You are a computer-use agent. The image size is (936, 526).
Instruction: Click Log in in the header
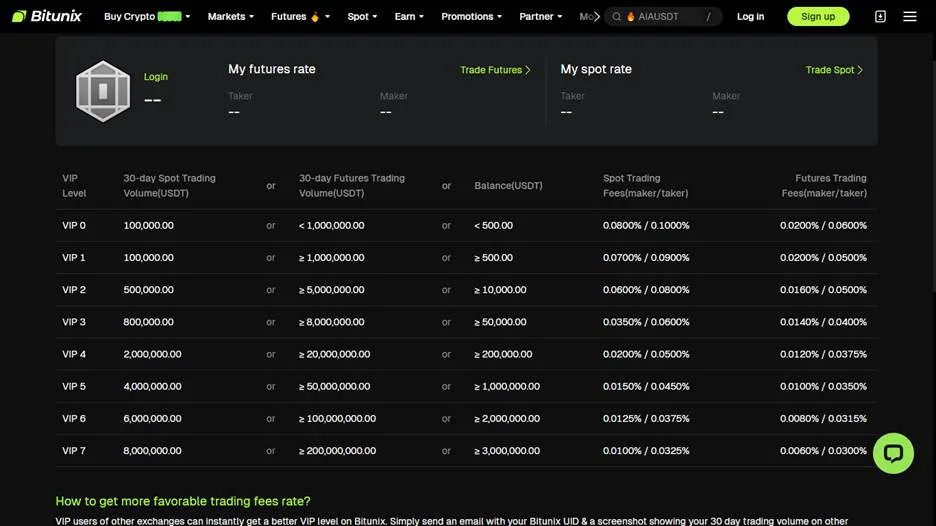tap(750, 17)
